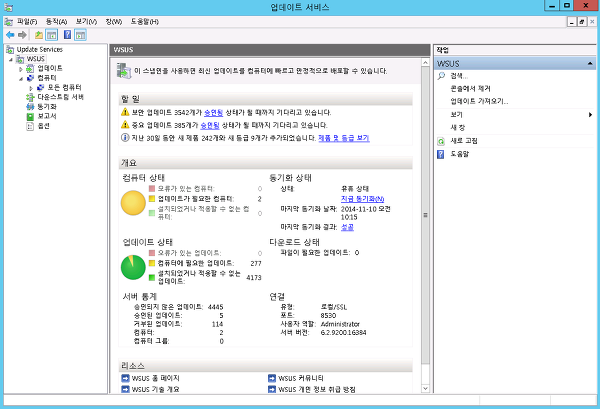The width and height of the screenshot is (600, 409).
Task: Open the WSUS 커뮤니티 link
Action: [301, 378]
